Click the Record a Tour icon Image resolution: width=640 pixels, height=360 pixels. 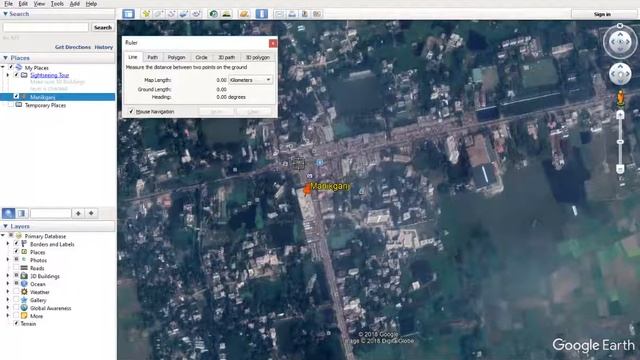196,14
